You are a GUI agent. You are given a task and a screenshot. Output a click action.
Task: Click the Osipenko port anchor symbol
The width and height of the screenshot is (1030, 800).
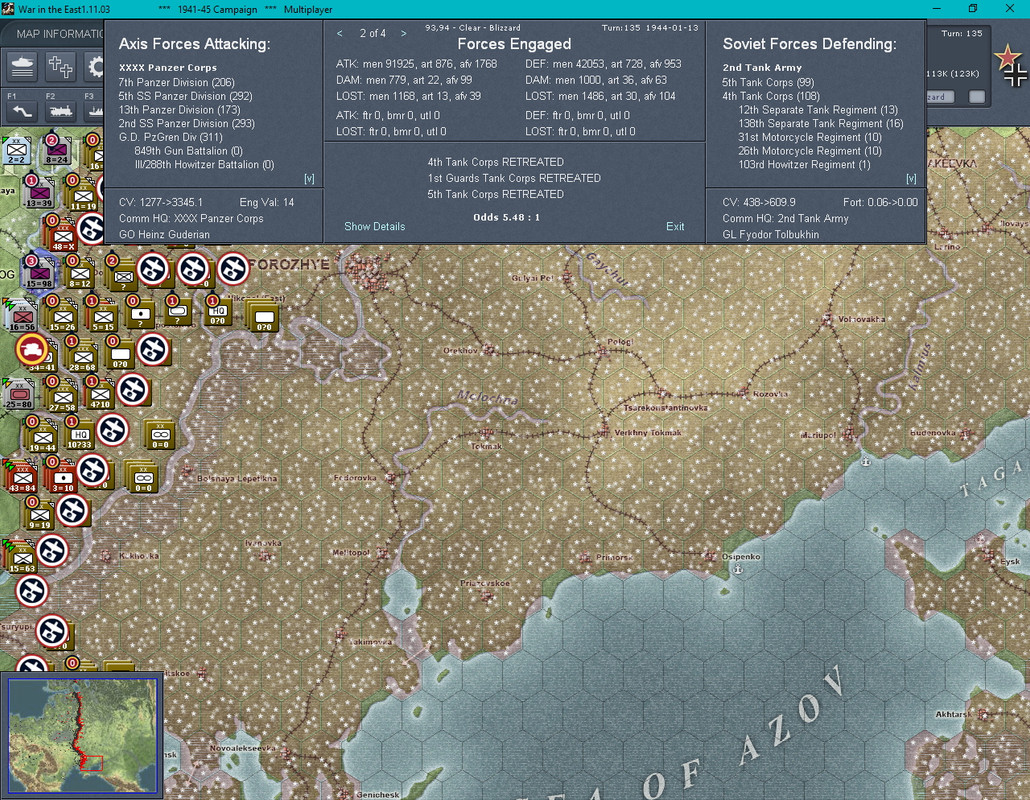tap(738, 569)
